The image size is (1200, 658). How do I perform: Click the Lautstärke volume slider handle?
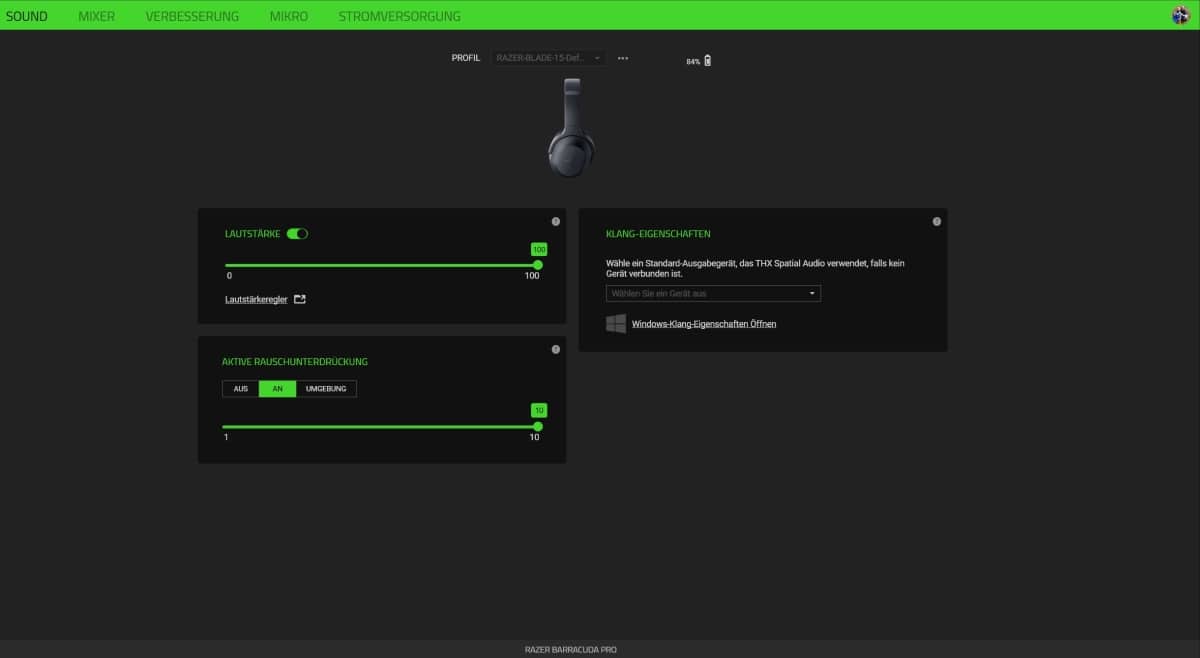(x=538, y=265)
